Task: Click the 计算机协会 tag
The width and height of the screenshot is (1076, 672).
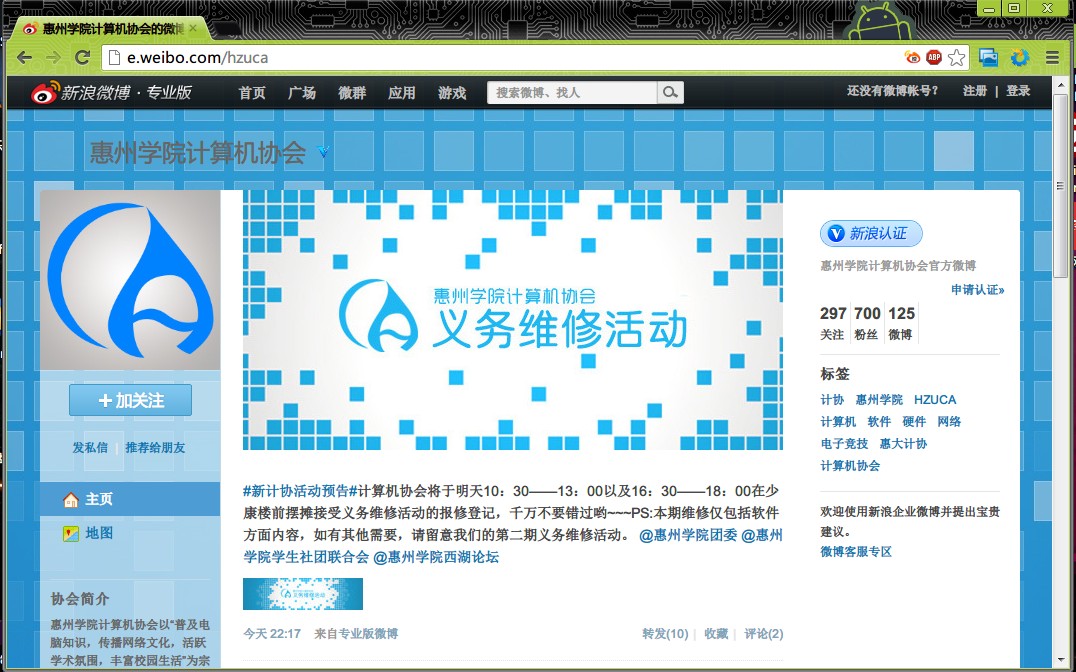Action: [850, 465]
